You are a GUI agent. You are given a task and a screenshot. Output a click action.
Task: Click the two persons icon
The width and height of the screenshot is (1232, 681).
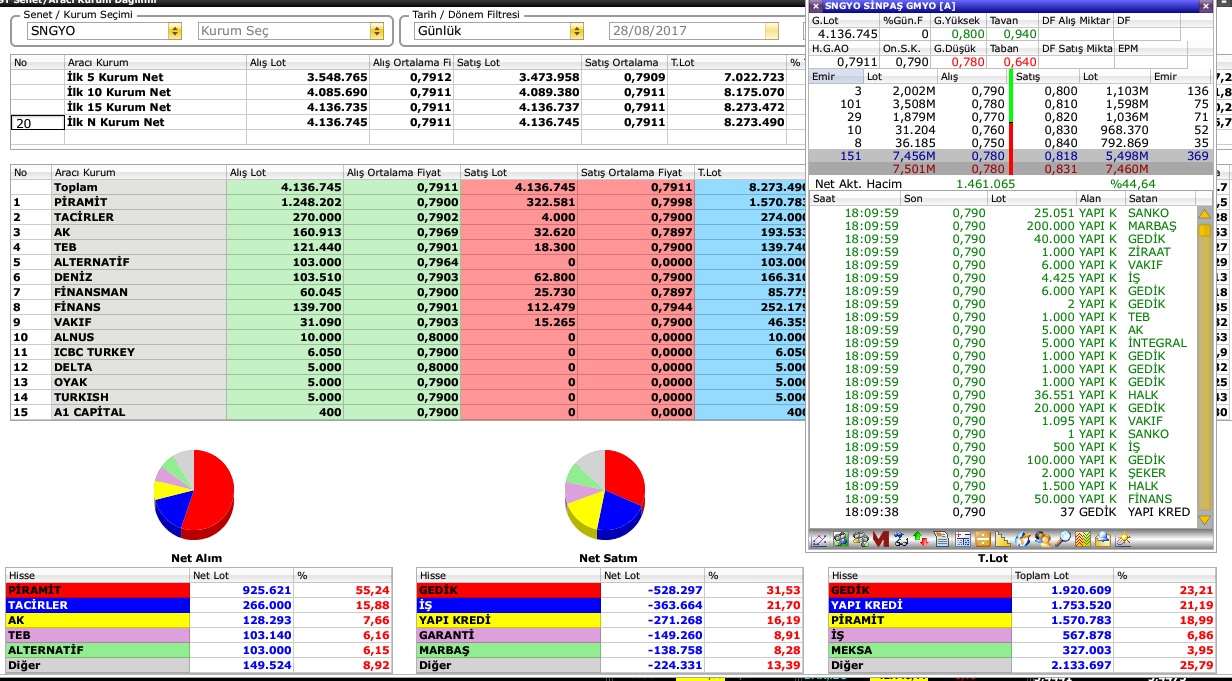click(1043, 539)
